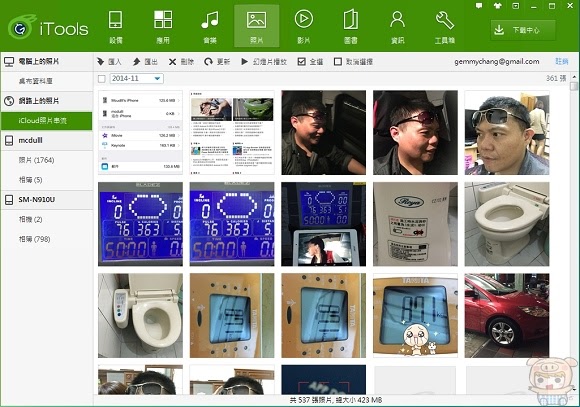This screenshot has width=580, height=407.
Task: Click the feedback speech bubble icon
Action: tap(479, 6)
